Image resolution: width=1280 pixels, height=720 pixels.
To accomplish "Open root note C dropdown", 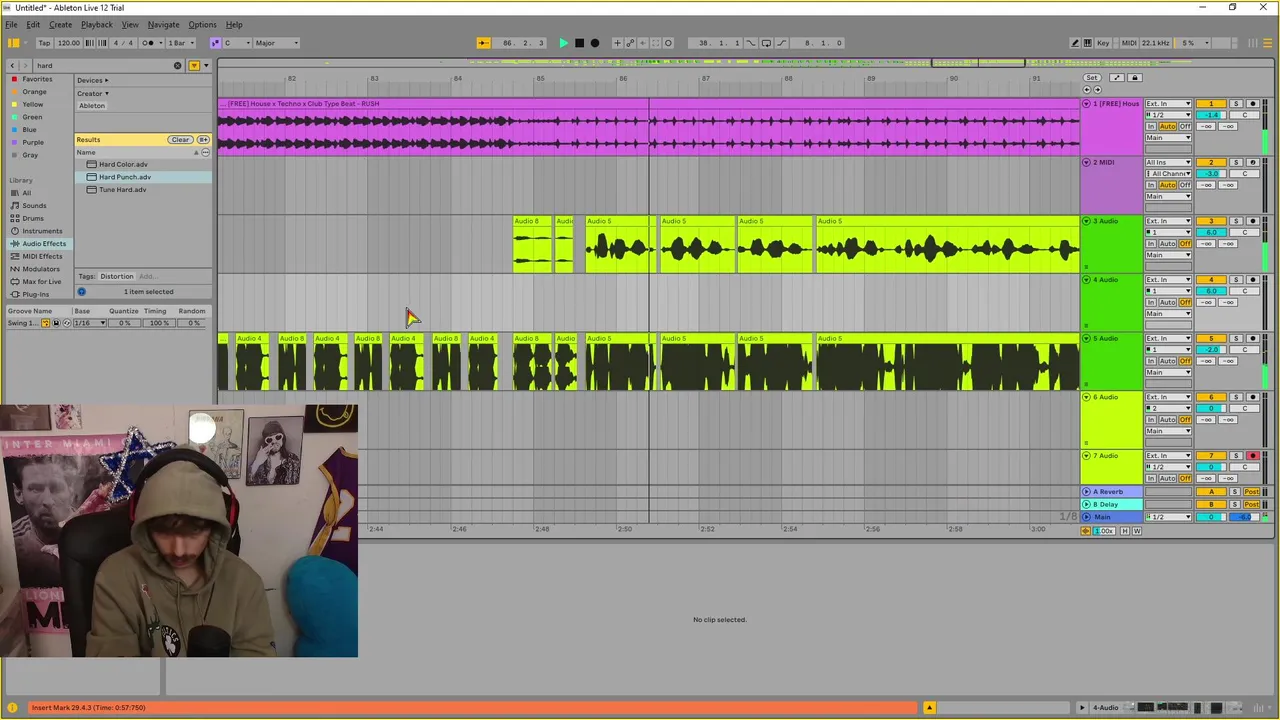I will (236, 43).
